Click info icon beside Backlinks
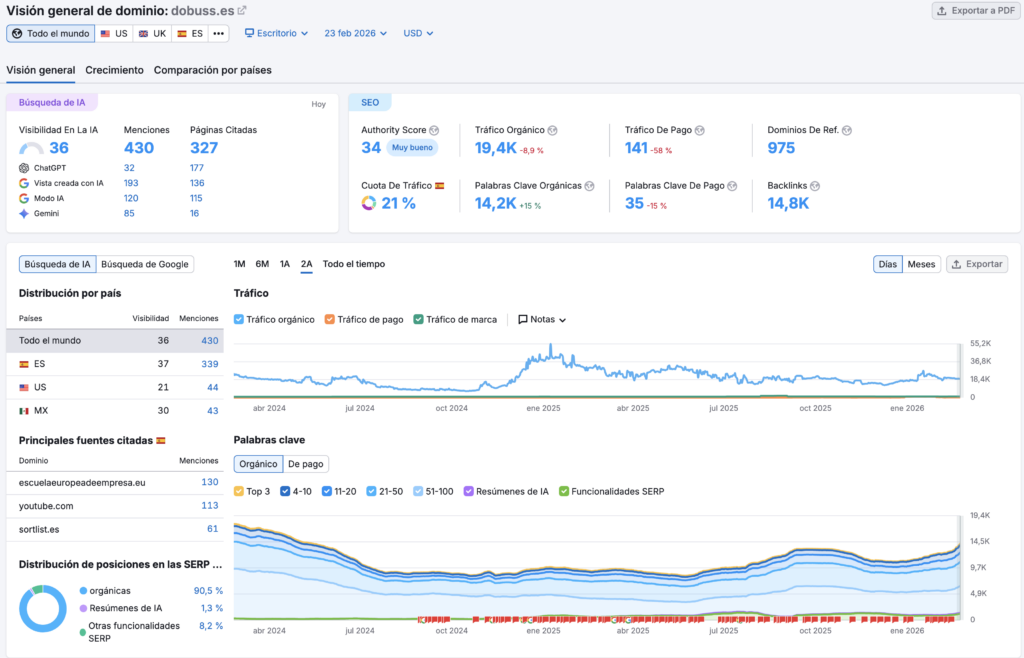The width and height of the screenshot is (1024, 658). coord(815,186)
